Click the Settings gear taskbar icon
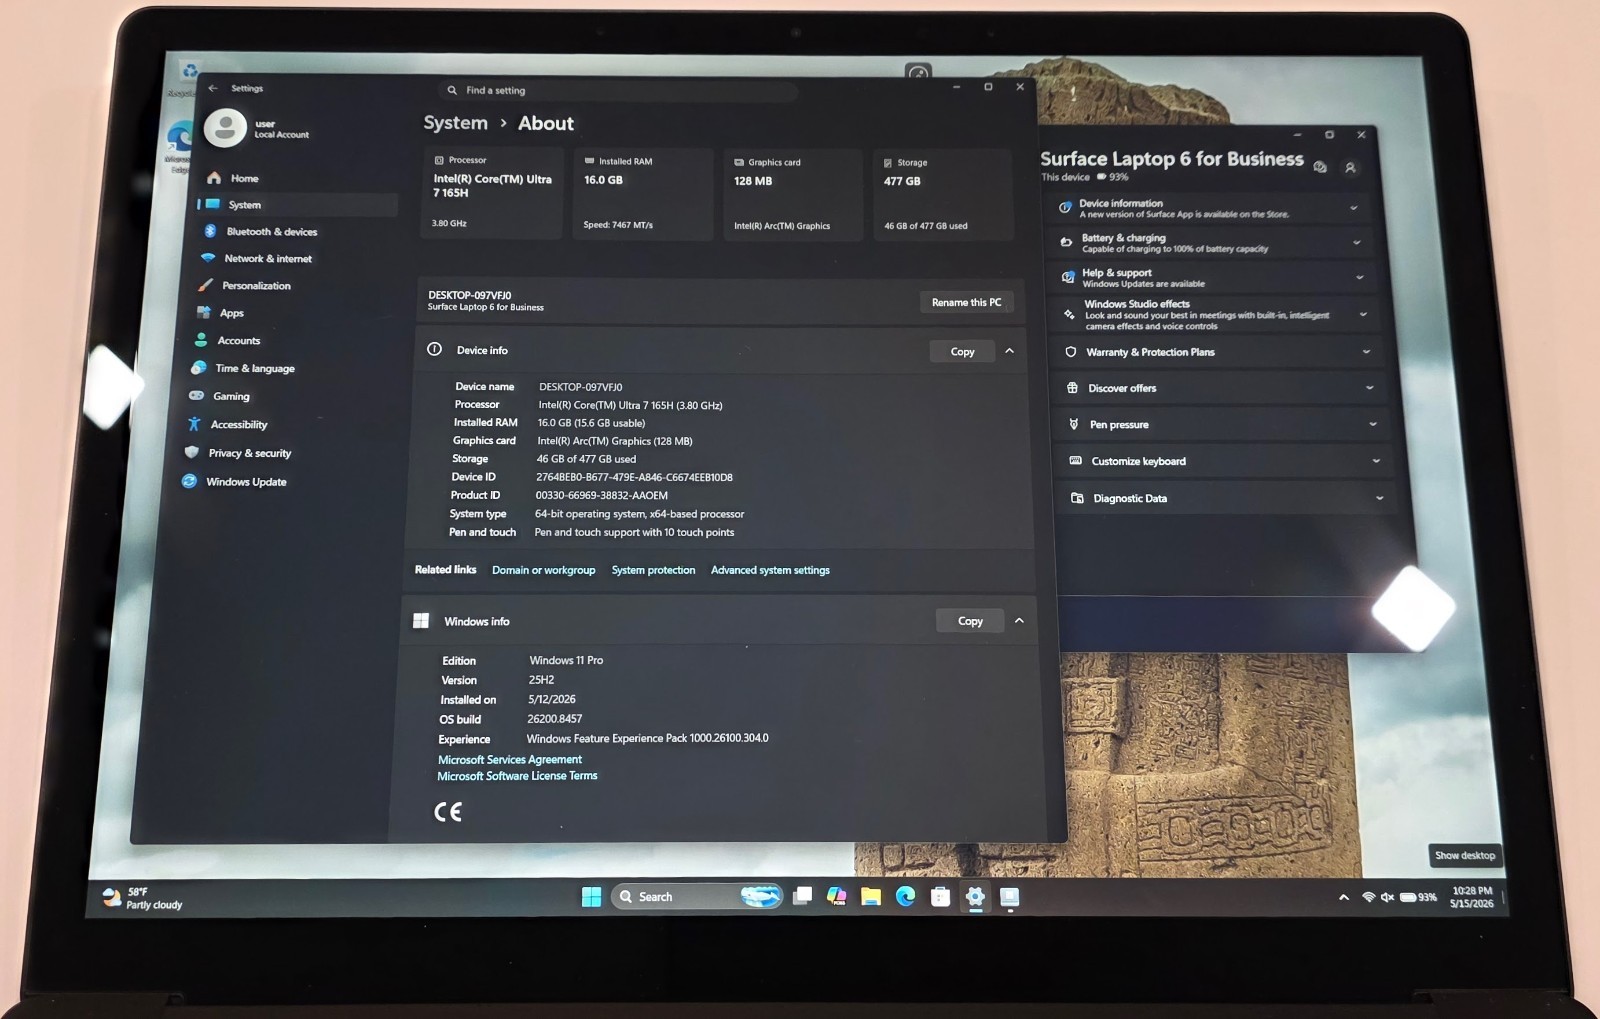 (x=975, y=897)
